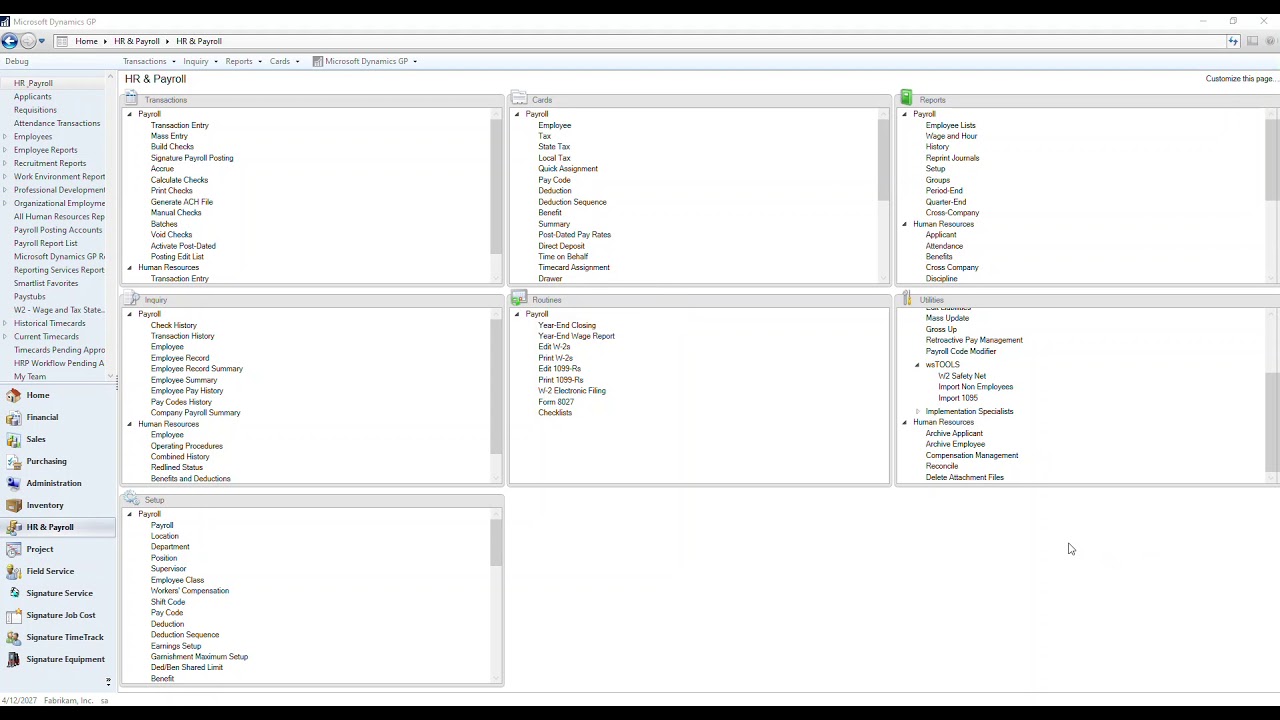This screenshot has width=1280, height=720.
Task: Click the Microsoft Dynamics GP toolbar icon
Action: click(317, 61)
